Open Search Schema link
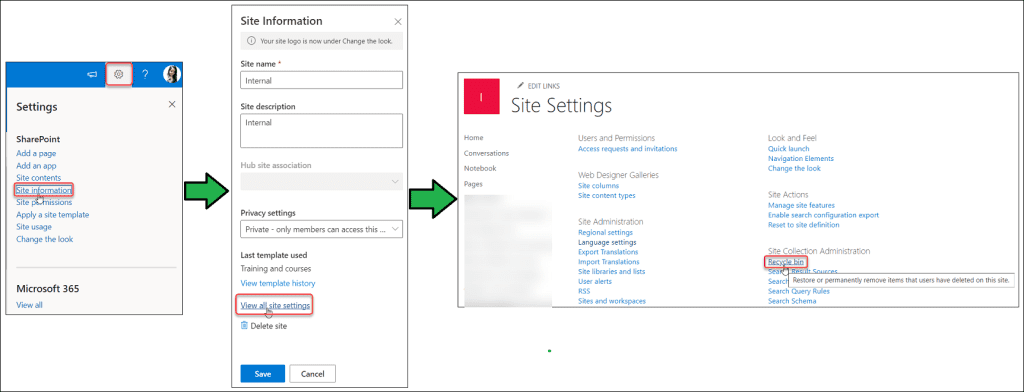Screen dimensions: 1024x392 click(x=792, y=301)
